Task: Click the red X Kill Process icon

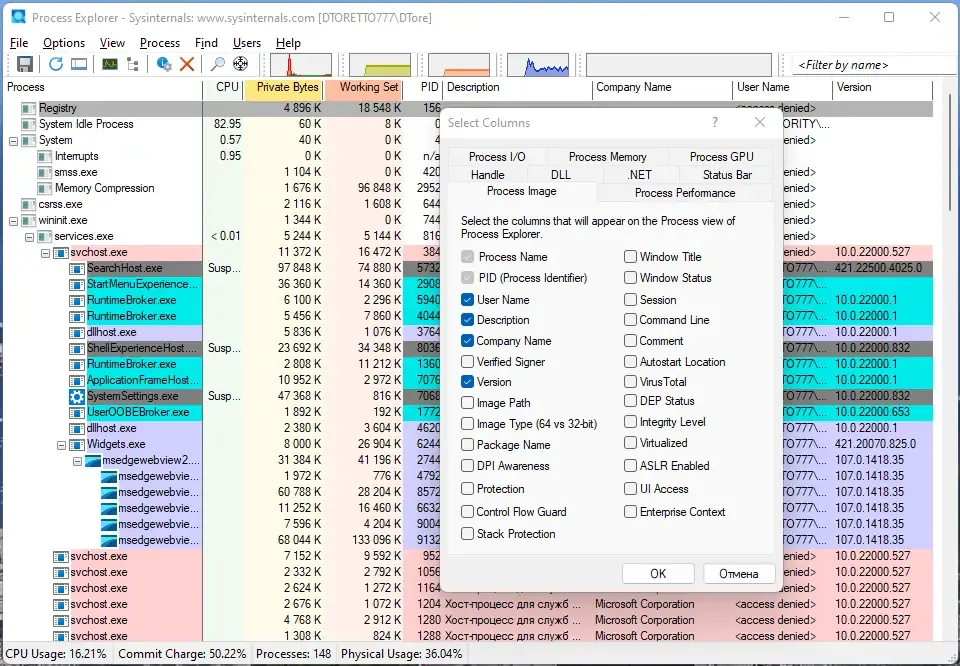Action: 187,64
